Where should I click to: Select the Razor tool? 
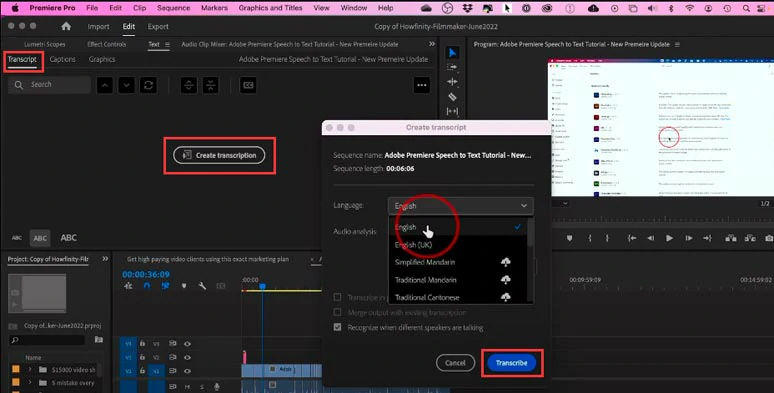click(452, 97)
